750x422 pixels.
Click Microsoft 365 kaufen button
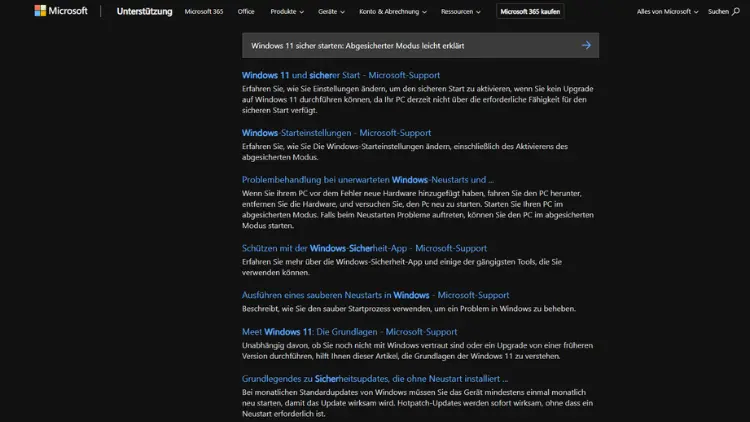pos(530,11)
